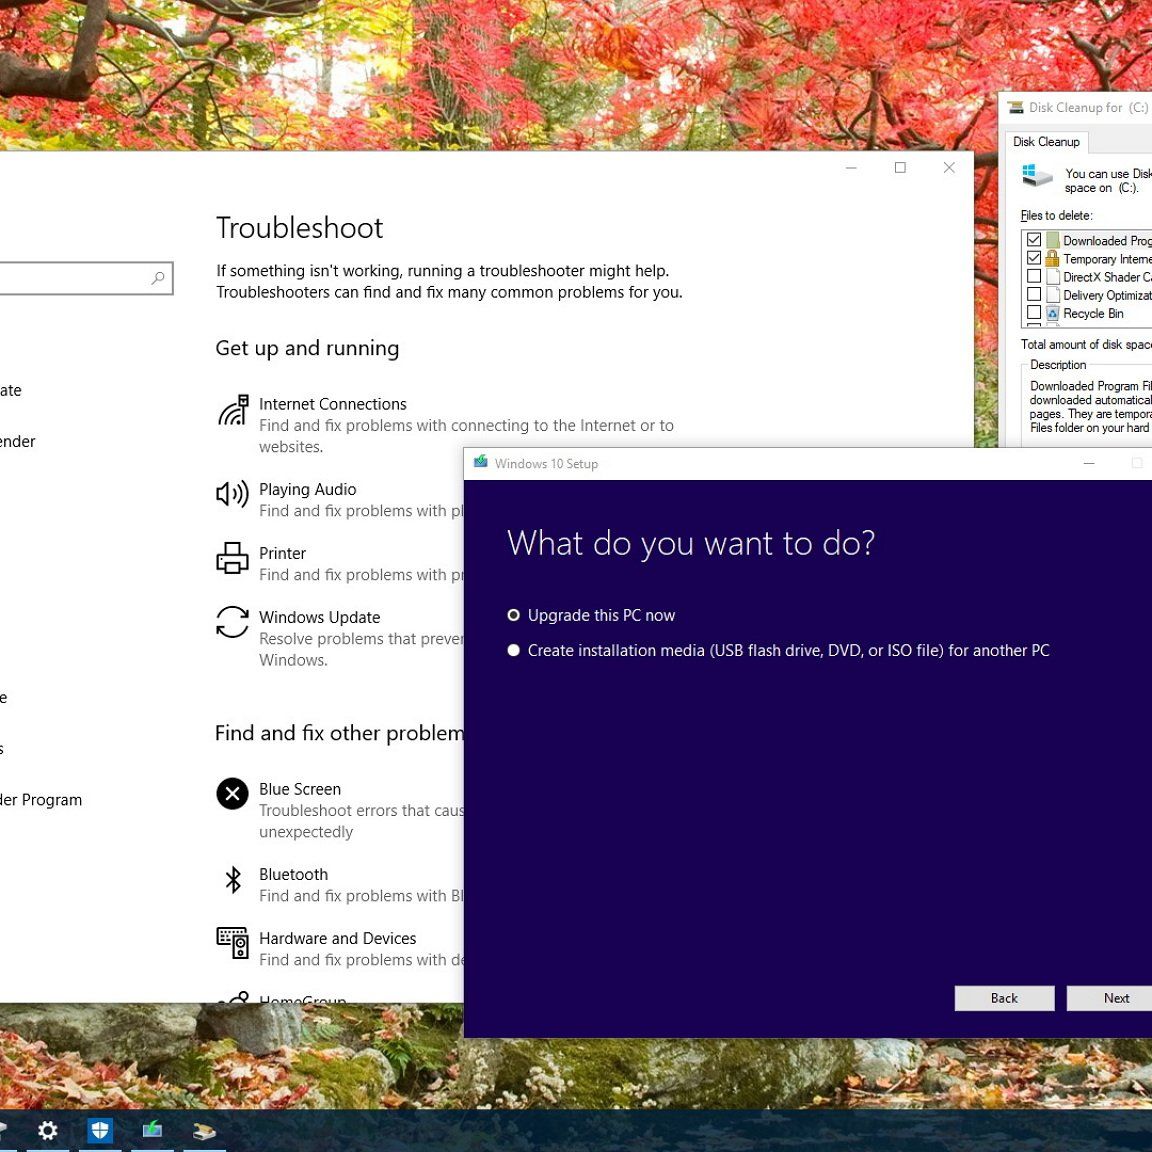Image resolution: width=1152 pixels, height=1152 pixels.
Task: Click the drive icon in Disk Cleanup
Action: 1037,176
